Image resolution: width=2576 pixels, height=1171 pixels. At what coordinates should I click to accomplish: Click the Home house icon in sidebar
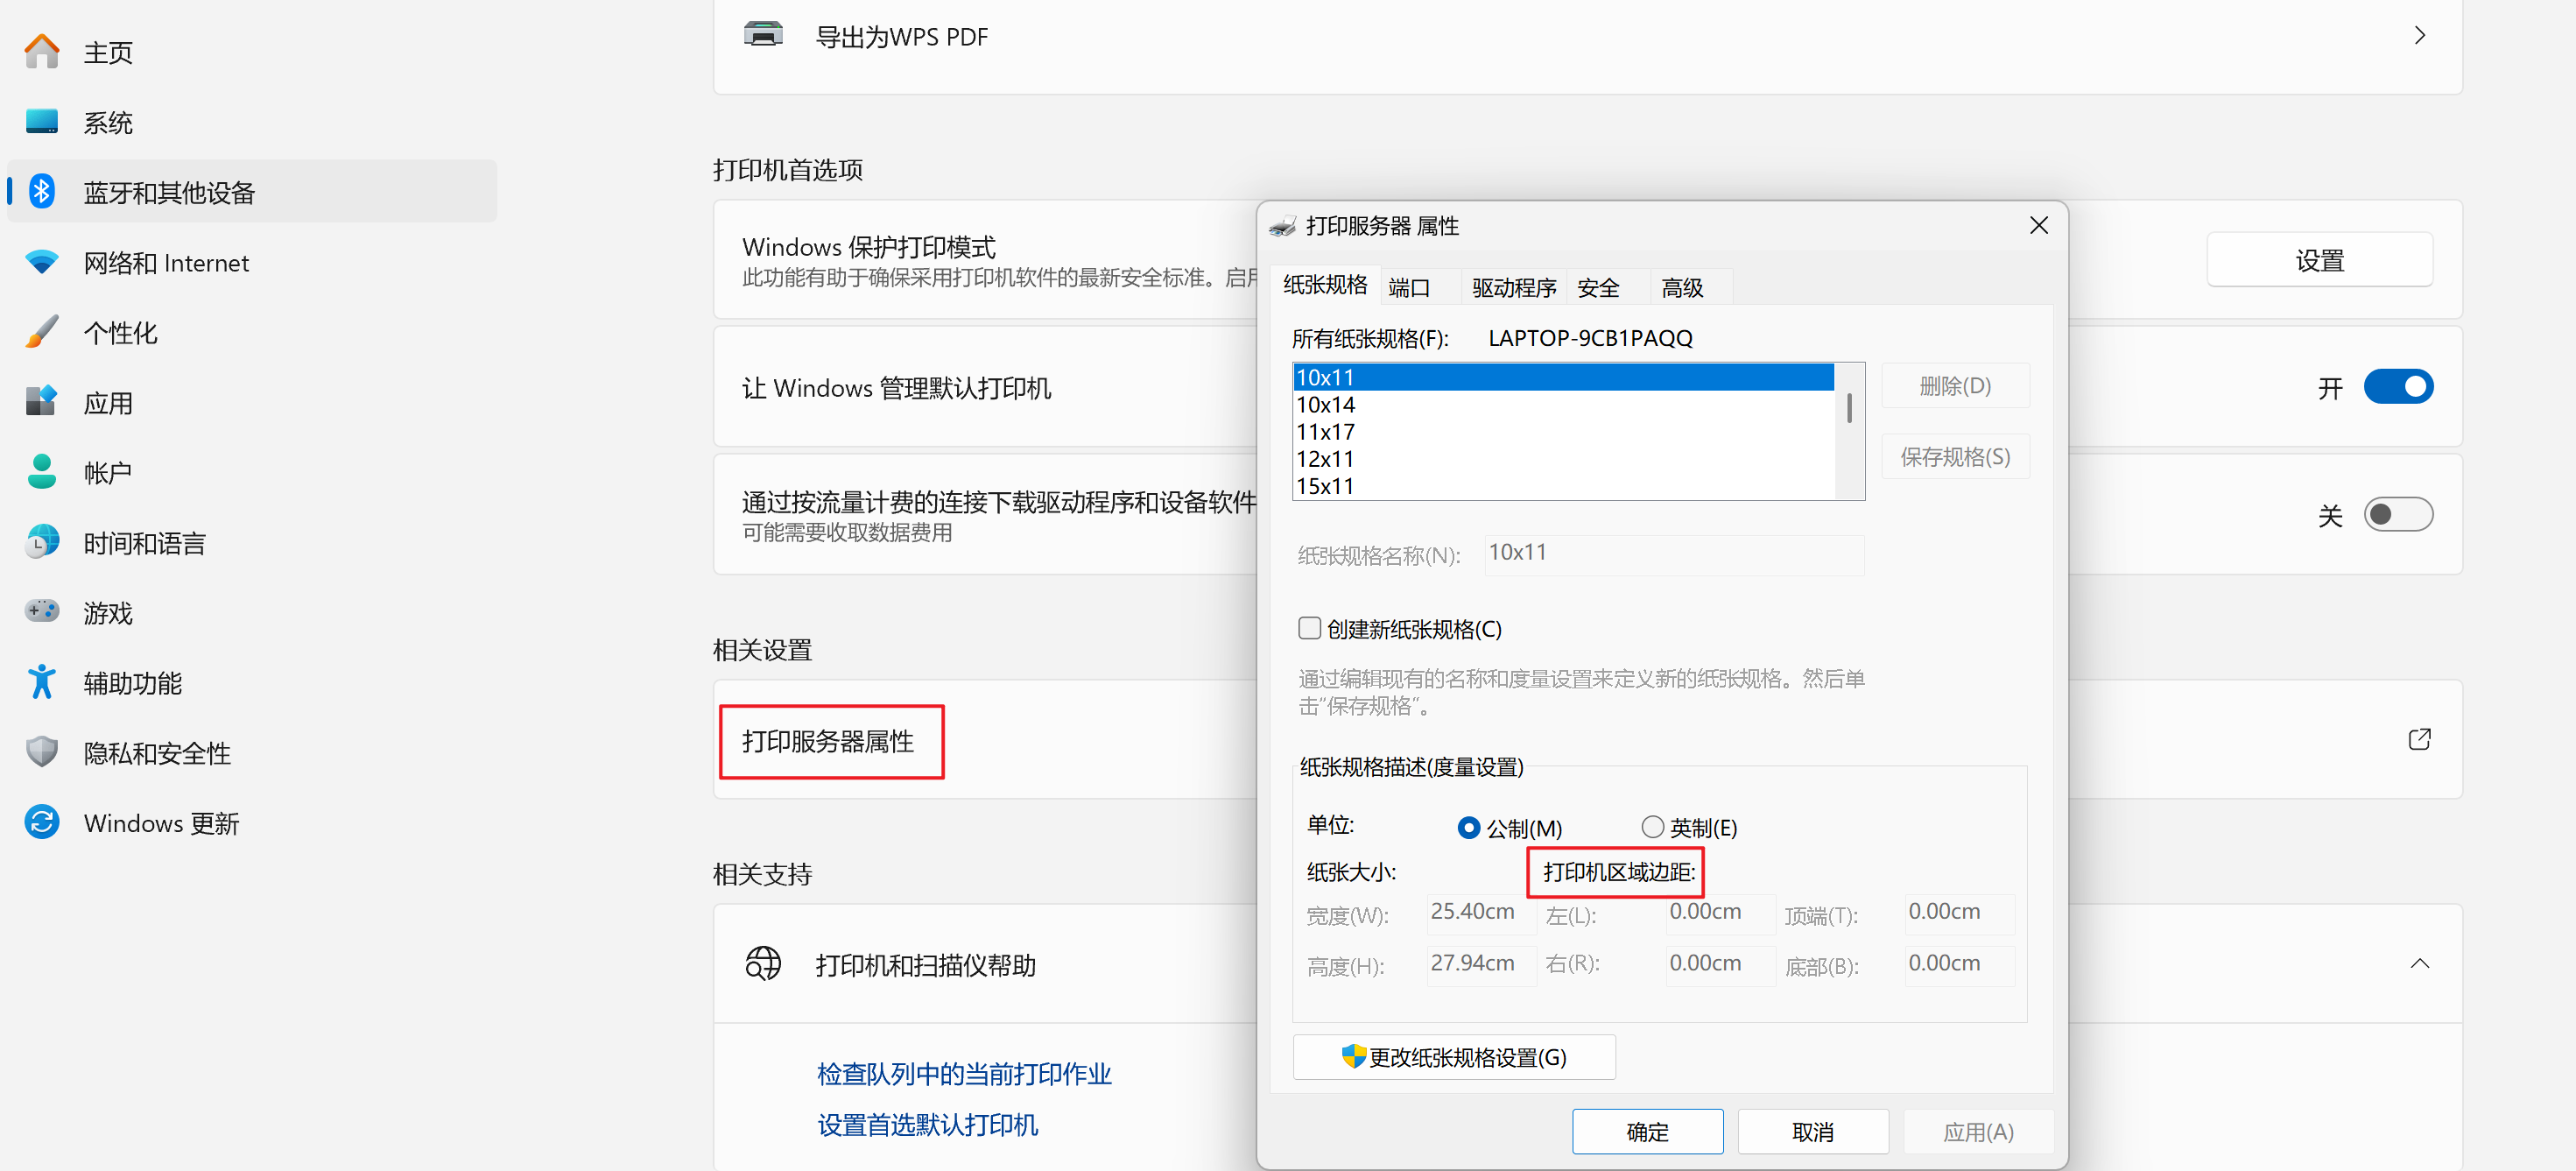pos(41,51)
